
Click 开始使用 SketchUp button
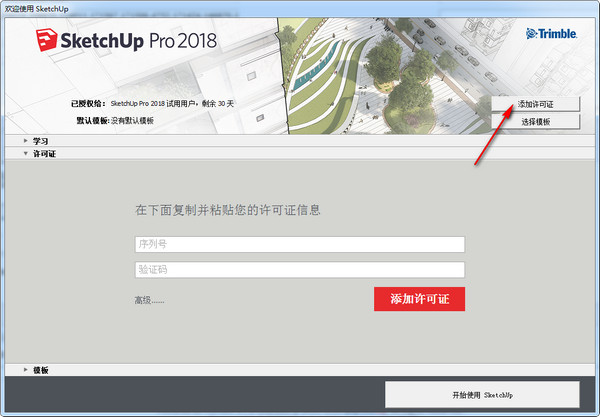coord(482,394)
